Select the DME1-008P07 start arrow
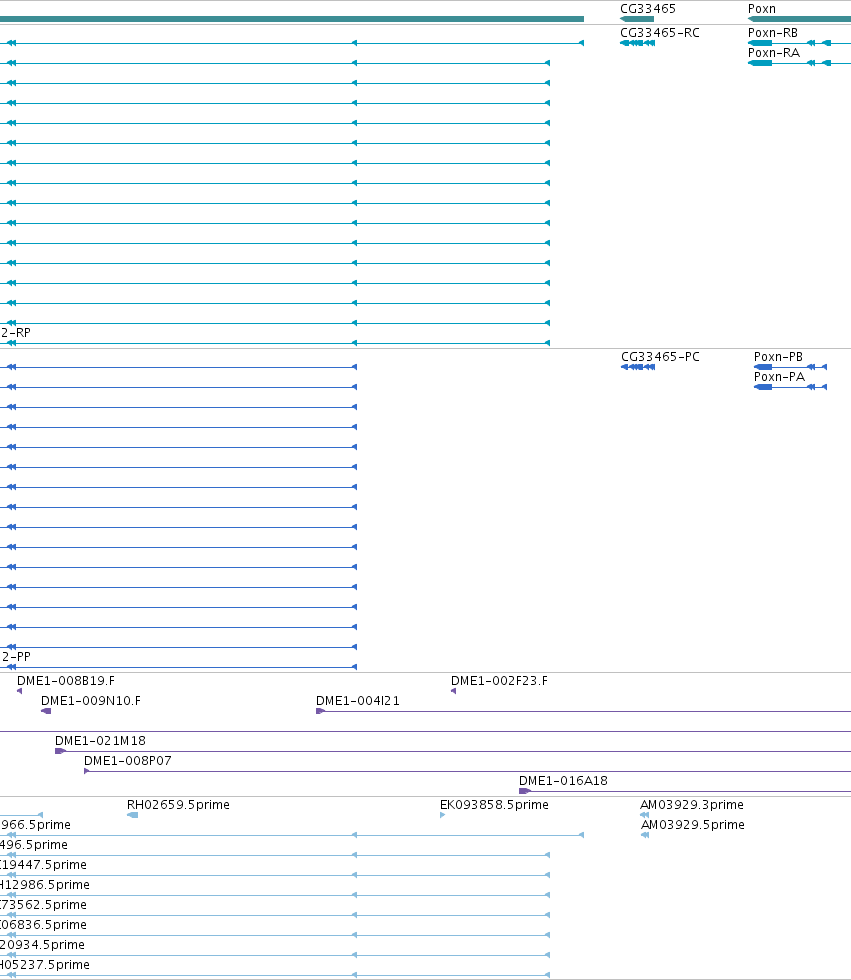 (87, 771)
